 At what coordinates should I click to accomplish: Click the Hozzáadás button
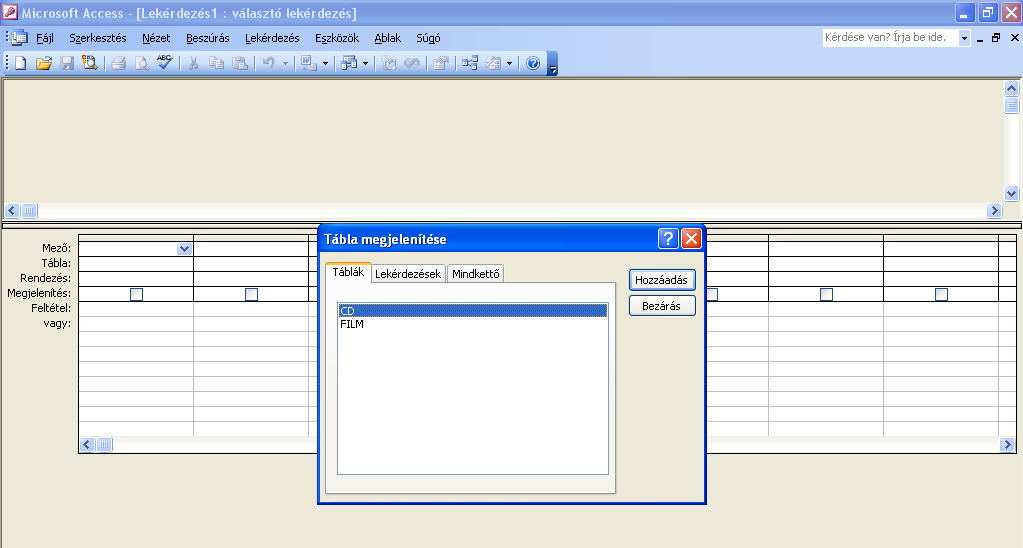pos(662,280)
